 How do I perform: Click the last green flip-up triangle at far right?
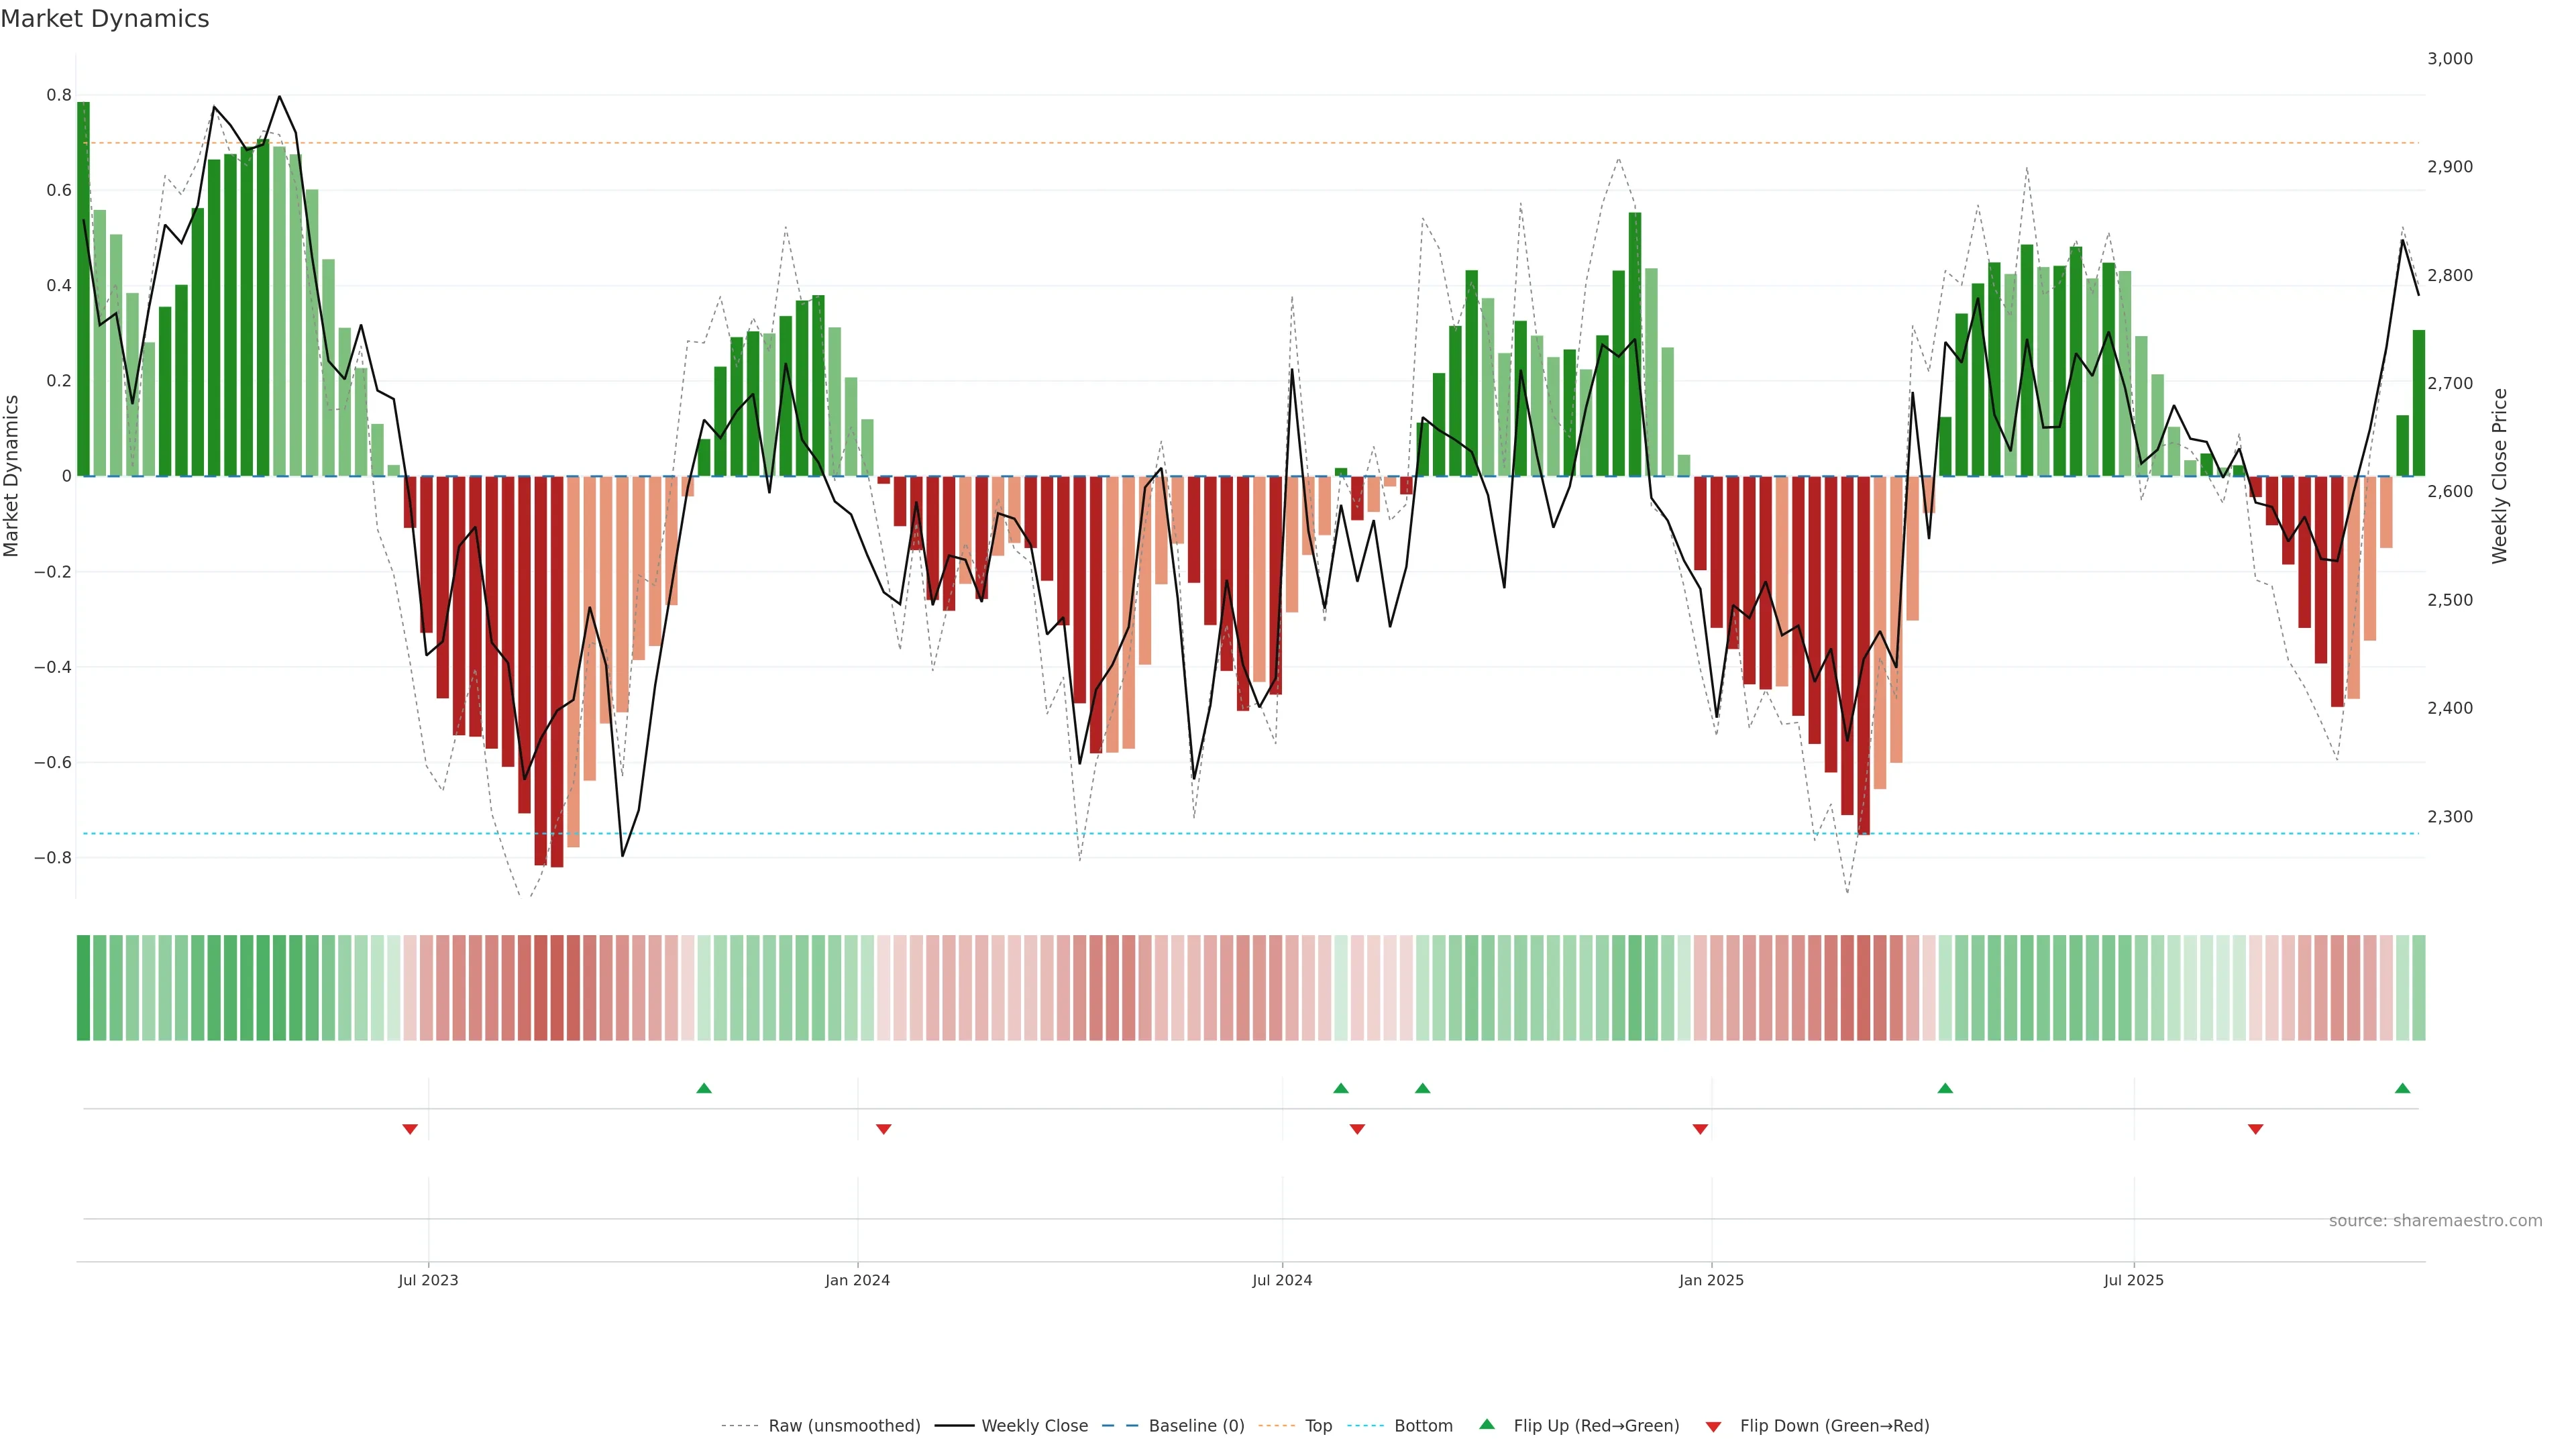click(2402, 1088)
